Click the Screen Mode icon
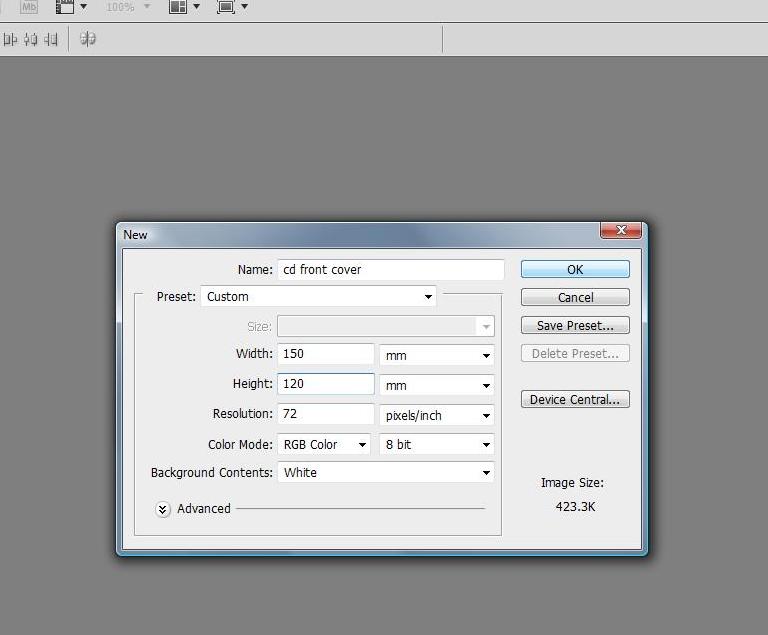The image size is (768, 635). (x=226, y=7)
